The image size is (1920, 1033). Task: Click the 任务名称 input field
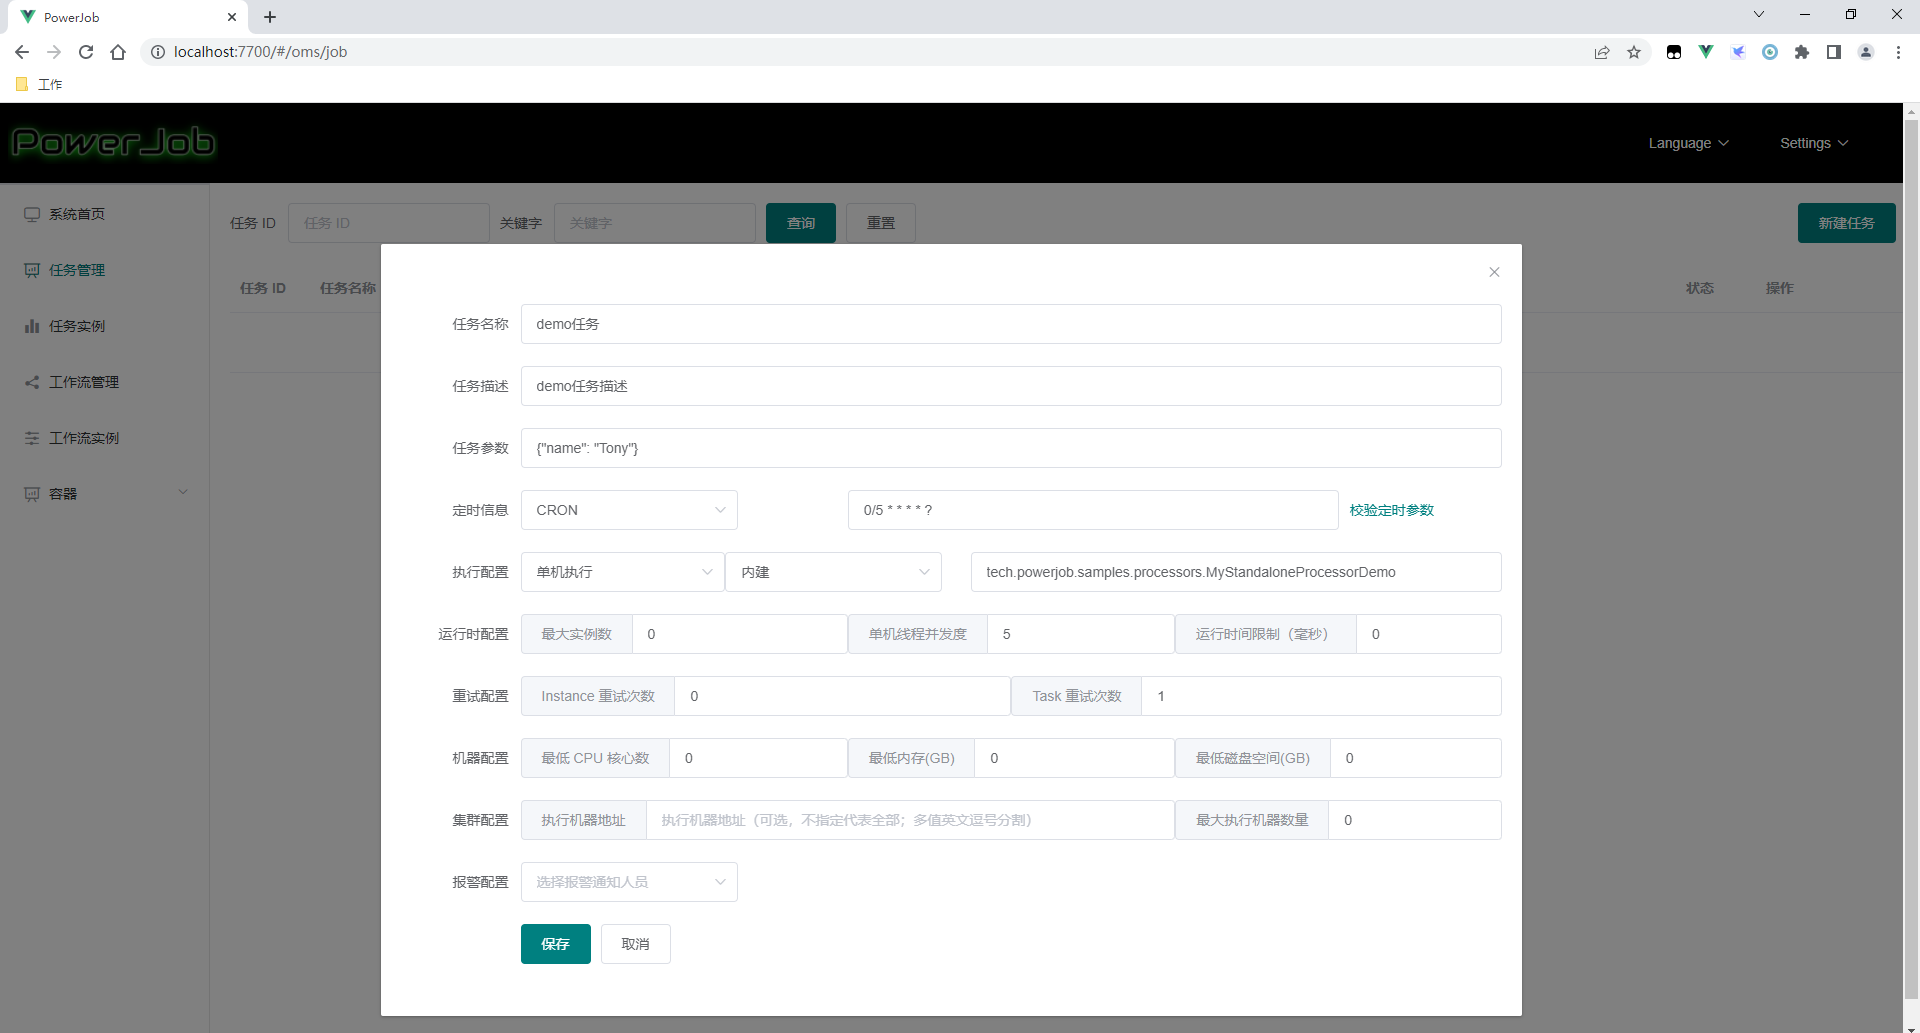(1011, 324)
